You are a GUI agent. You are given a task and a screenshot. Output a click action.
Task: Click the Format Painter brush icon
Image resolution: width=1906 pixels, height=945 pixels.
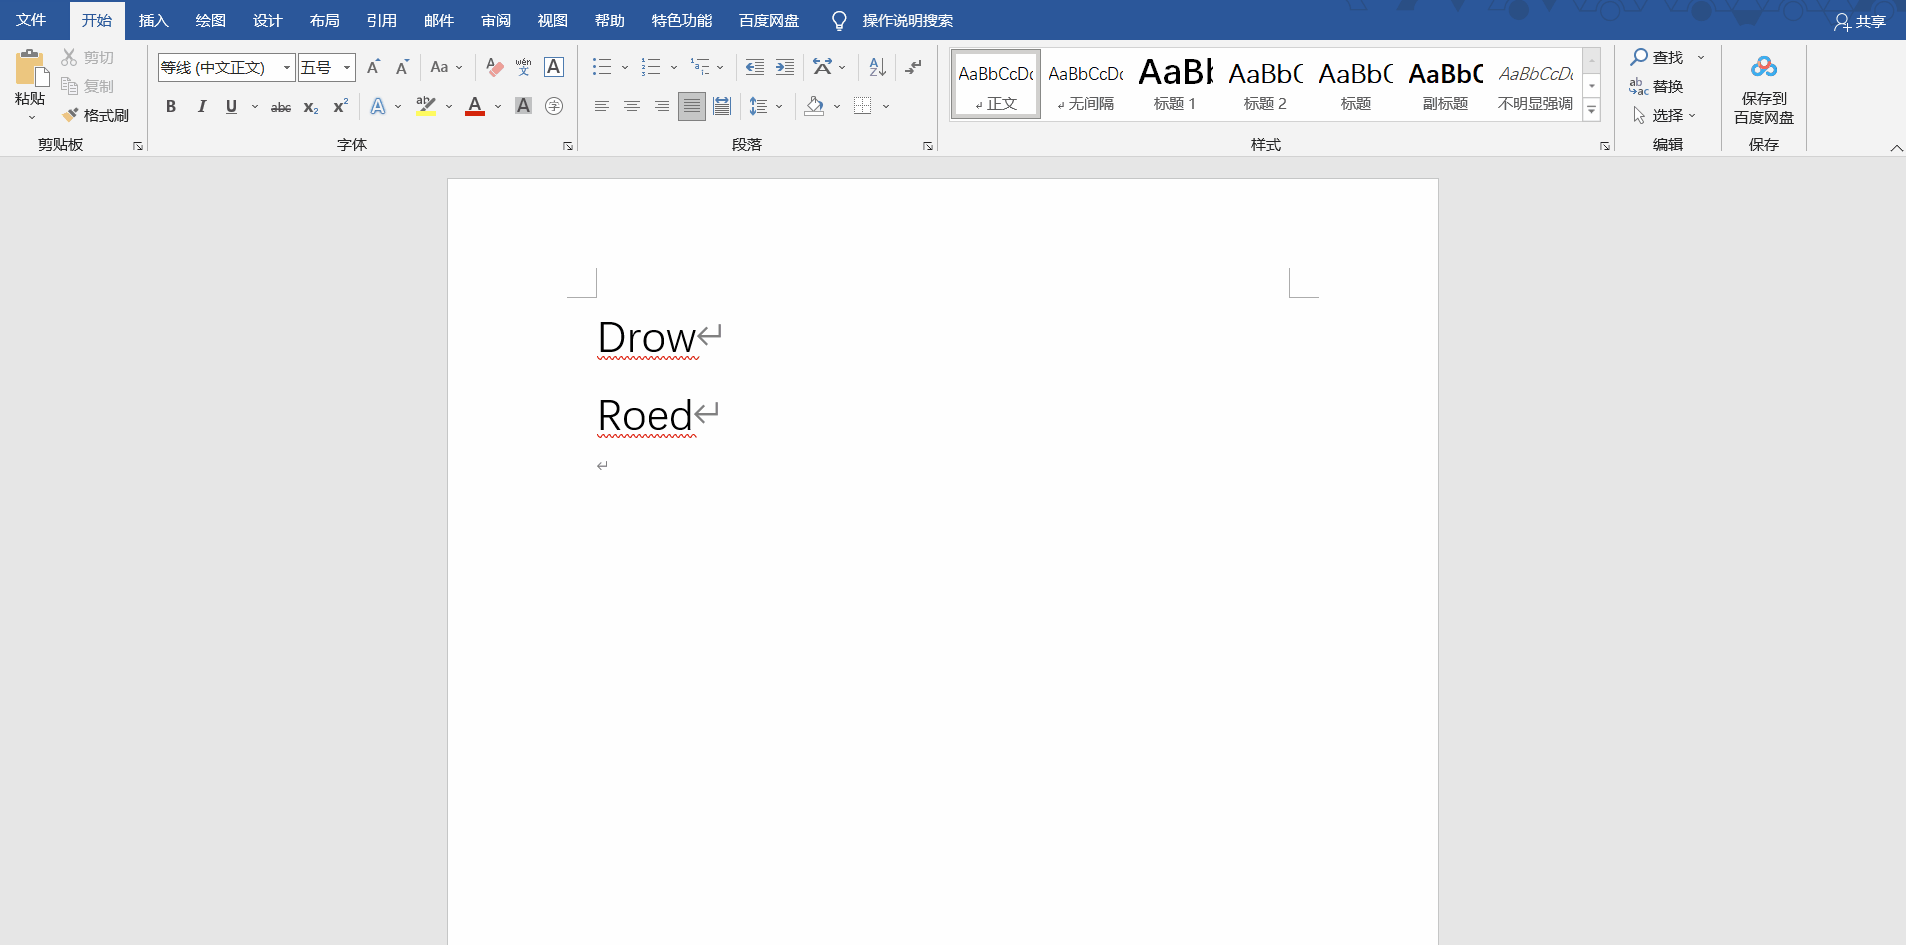pos(71,115)
